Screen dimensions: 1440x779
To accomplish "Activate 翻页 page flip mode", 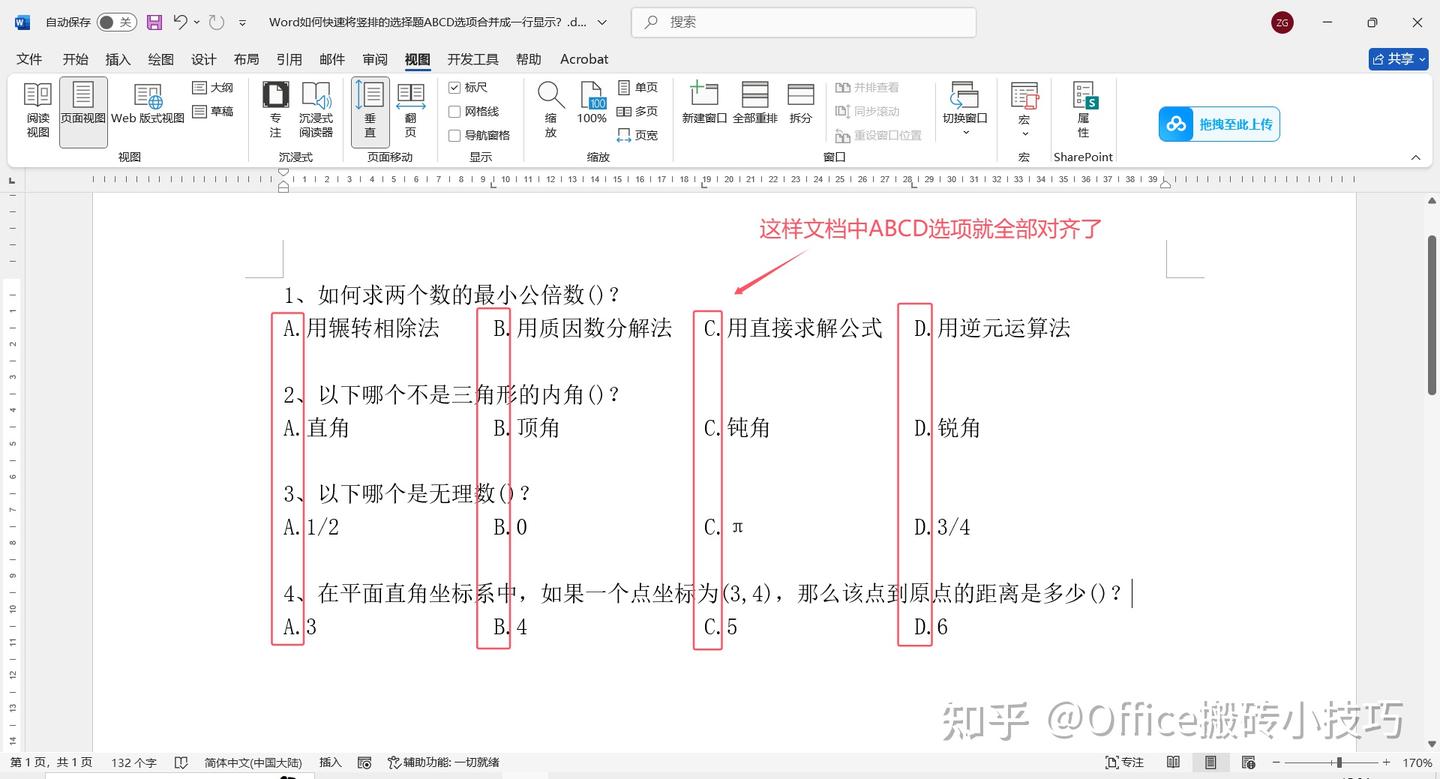I will (410, 108).
